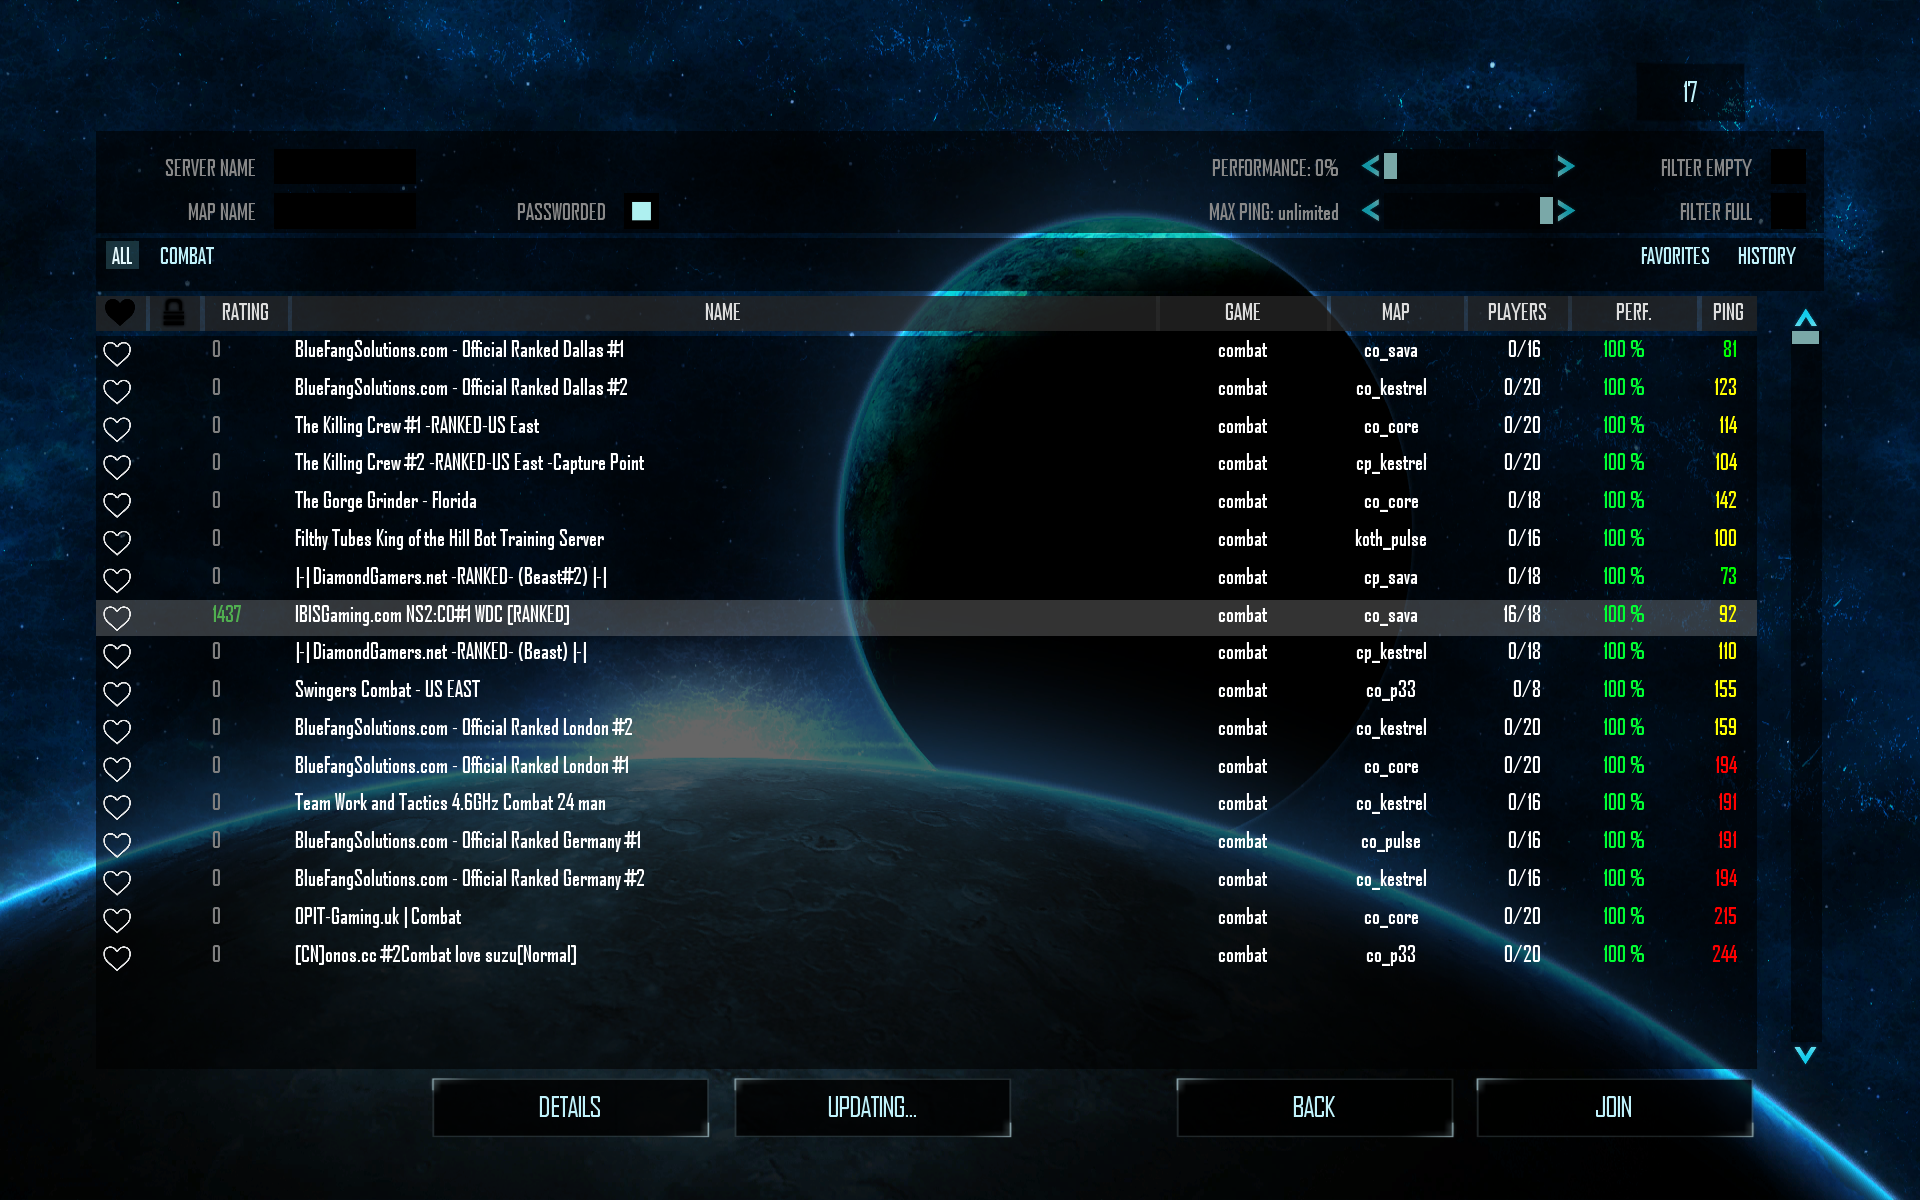Screen dimensions: 1920x1200
Task: Favorite BlueFangSolutions Ranked London #1 heart
Action: coord(117,769)
